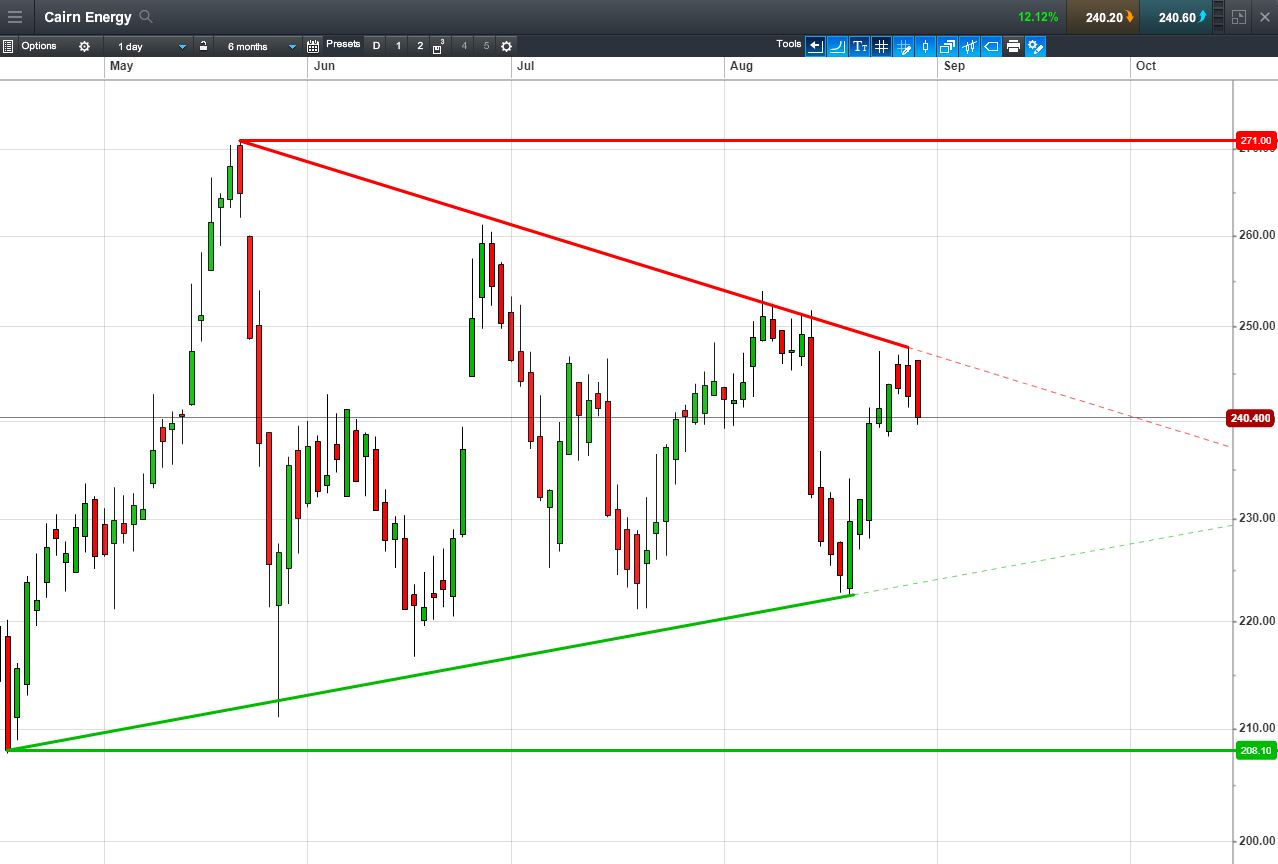Screen dimensions: 1278x864
Task: Click the 230.00 price axis label
Action: [1255, 518]
